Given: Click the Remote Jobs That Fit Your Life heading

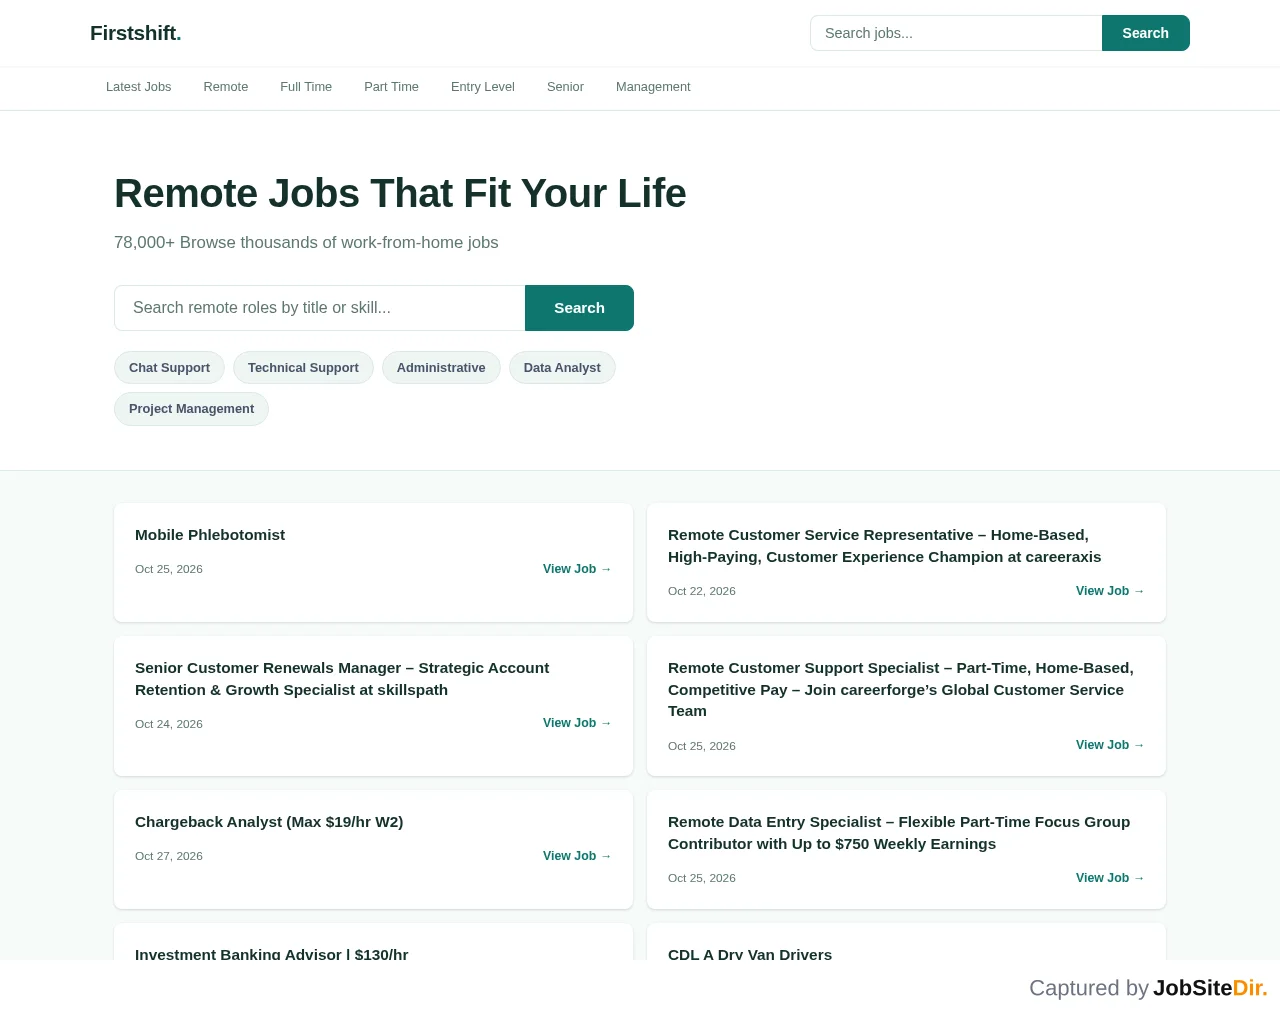Looking at the screenshot, I should pos(400,194).
